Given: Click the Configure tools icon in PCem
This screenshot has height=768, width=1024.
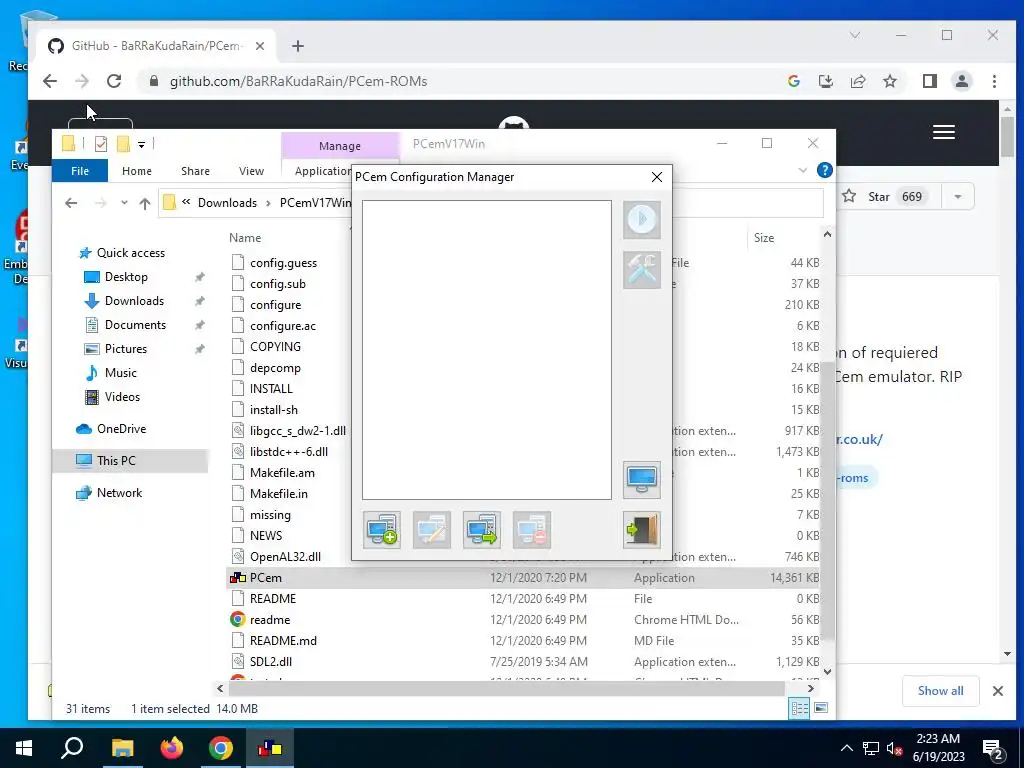Looking at the screenshot, I should coord(642,270).
